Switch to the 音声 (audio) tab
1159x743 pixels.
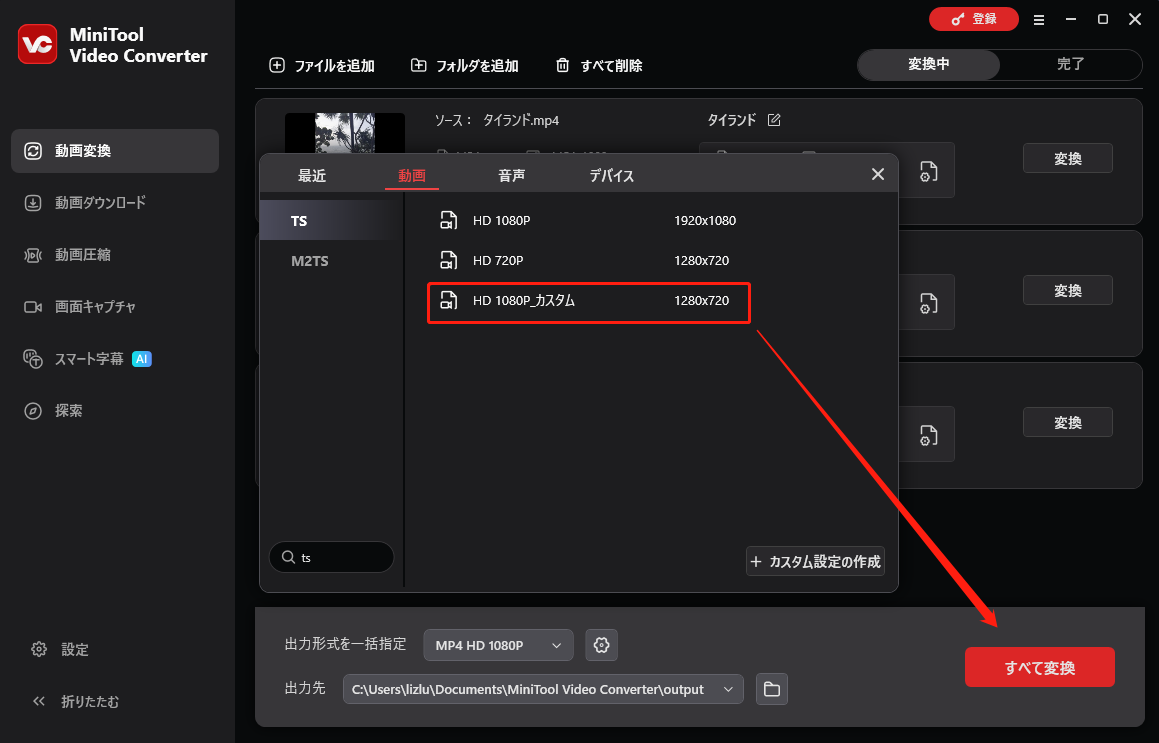[511, 175]
